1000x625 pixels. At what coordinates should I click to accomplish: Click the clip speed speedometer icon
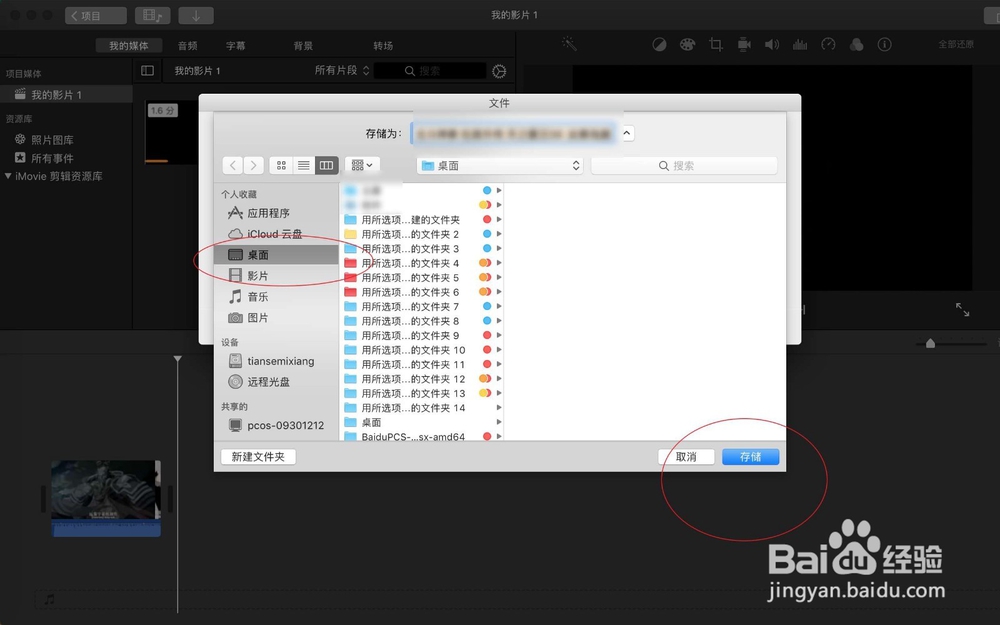pos(829,44)
